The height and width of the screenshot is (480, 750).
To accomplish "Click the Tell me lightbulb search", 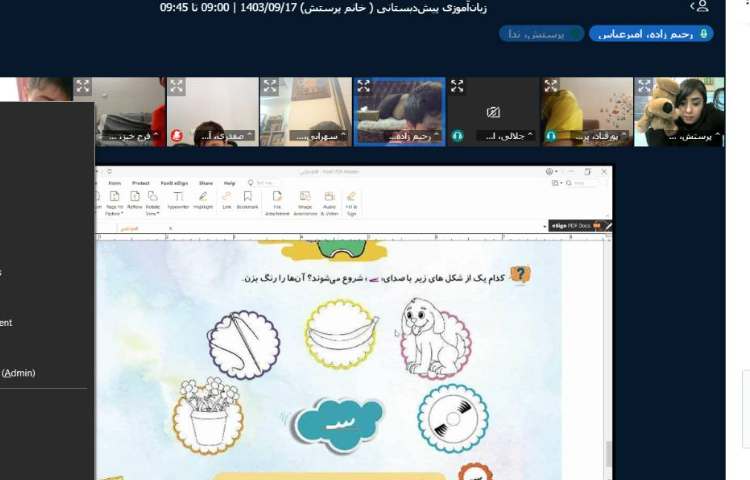I will click(x=250, y=183).
